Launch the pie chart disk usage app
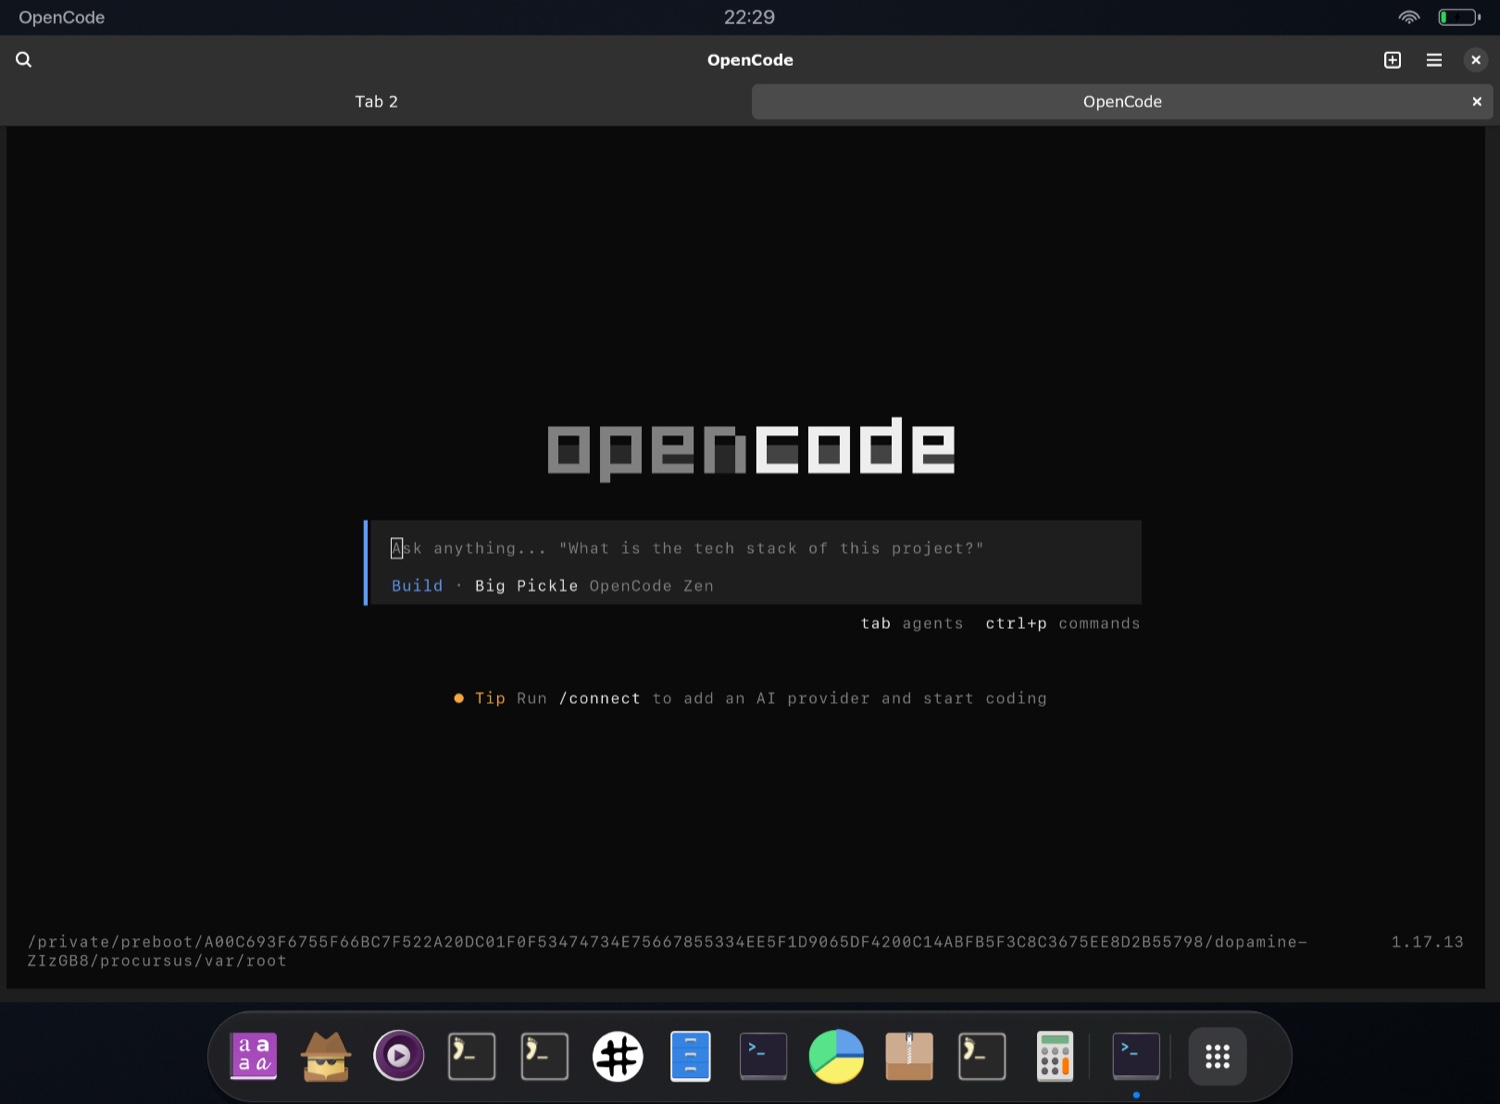This screenshot has width=1500, height=1104. [836, 1056]
